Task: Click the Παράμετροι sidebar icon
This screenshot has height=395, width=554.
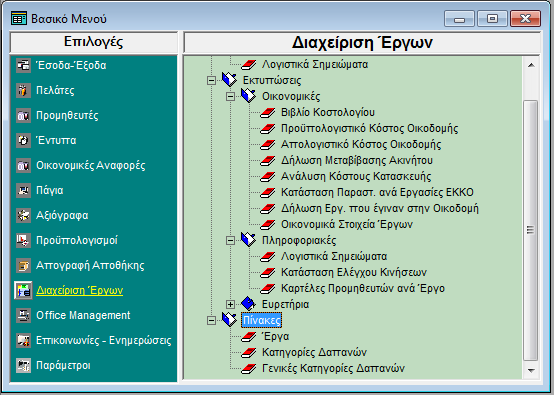Action: click(x=23, y=365)
